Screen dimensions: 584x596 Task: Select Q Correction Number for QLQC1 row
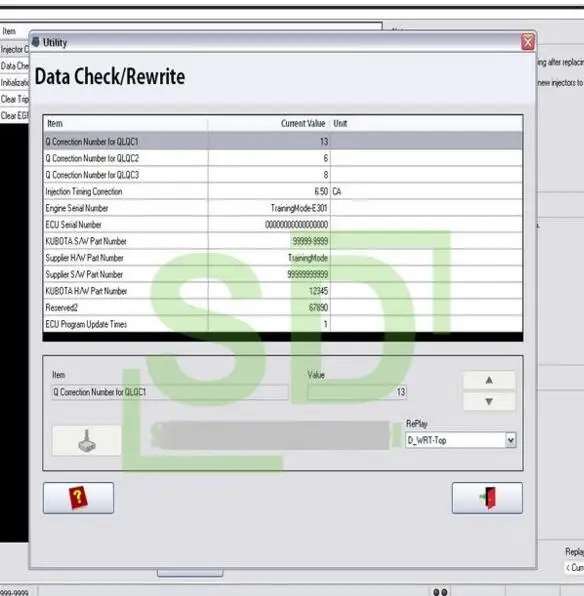pyautogui.click(x=283, y=141)
